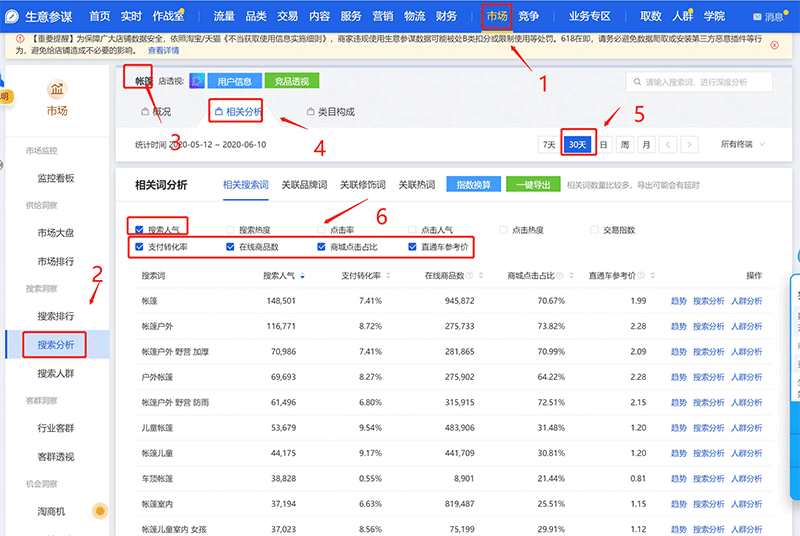Close the yellow warning banner
The width and height of the screenshot is (800, 536).
[x=774, y=45]
